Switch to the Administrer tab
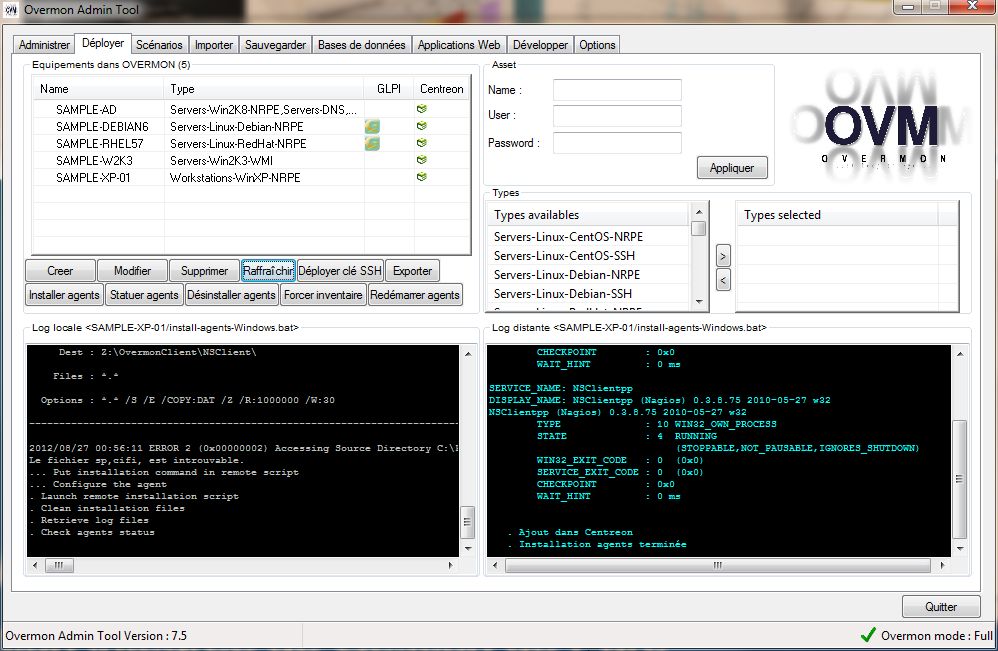This screenshot has height=651, width=998. (x=44, y=45)
